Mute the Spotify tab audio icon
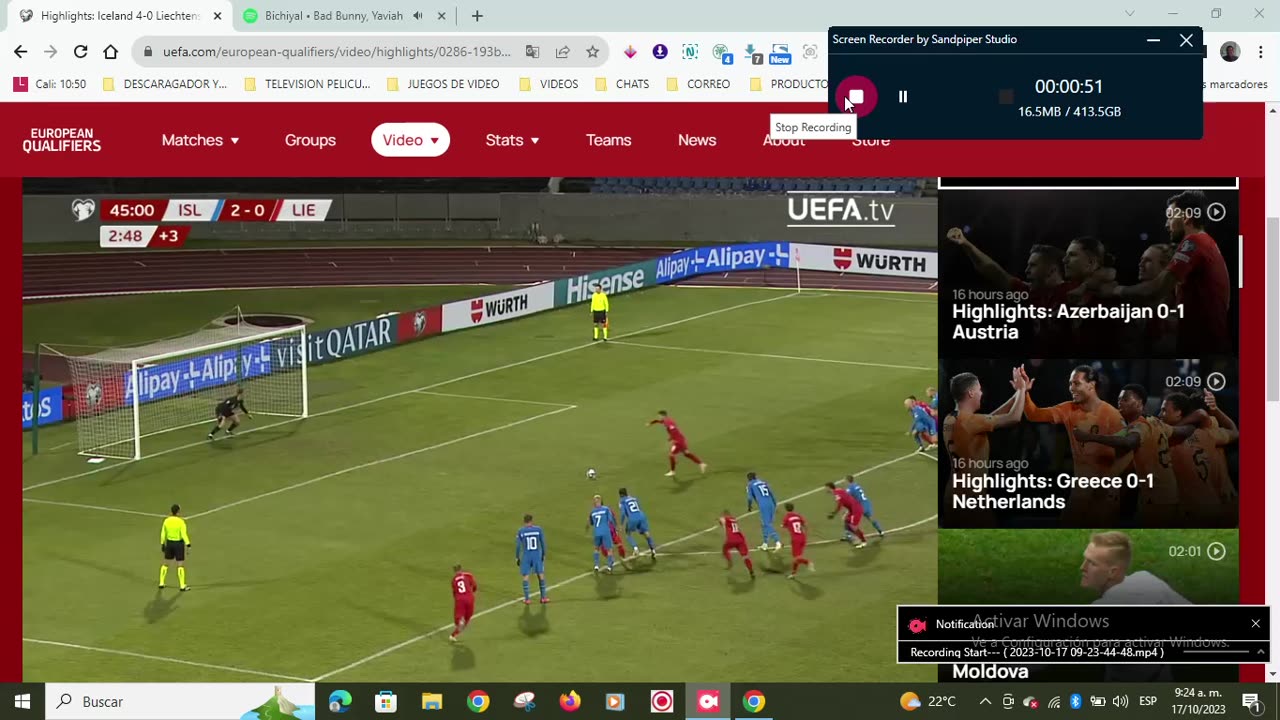This screenshot has height=720, width=1280. tap(417, 16)
